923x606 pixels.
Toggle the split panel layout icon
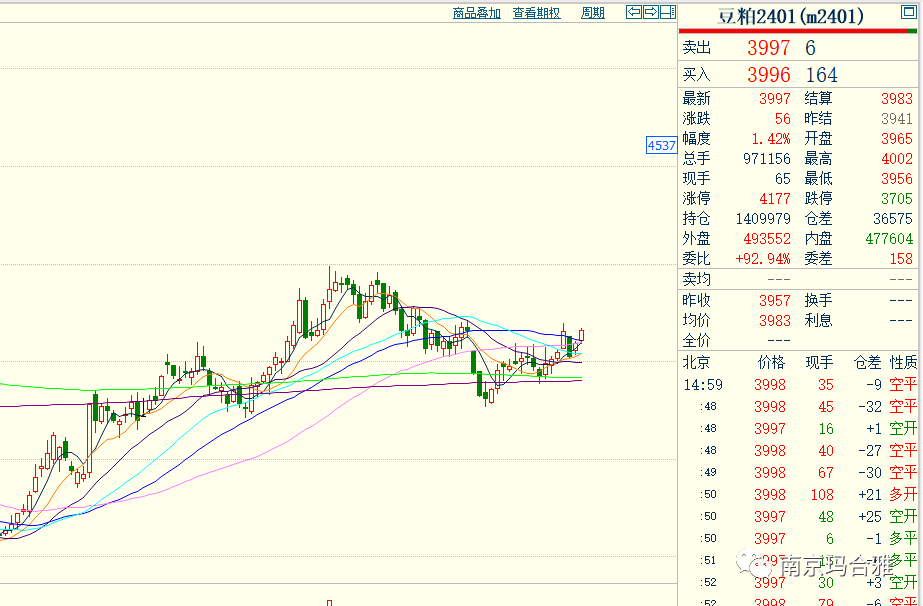click(668, 12)
